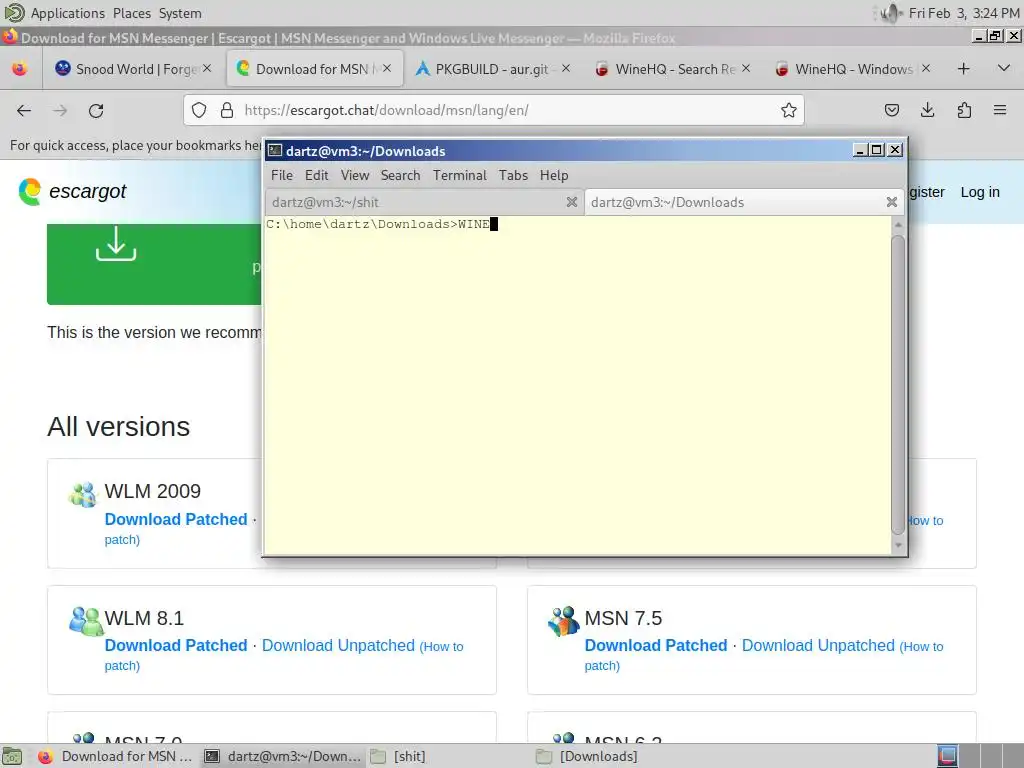Switch to WineHQ Search Results tab

[x=673, y=69]
